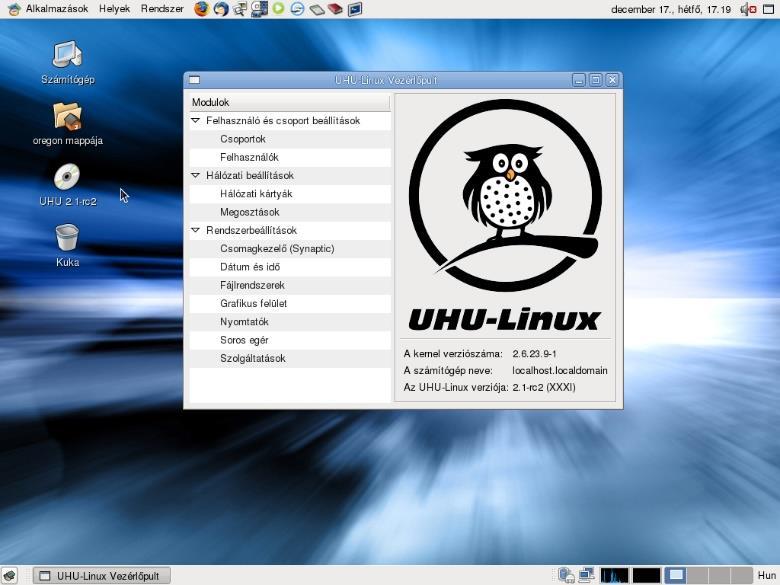Screen dimensions: 780x585
Task: Click the GNOME foot icon beside Alkalmazások
Action: (x=13, y=9)
